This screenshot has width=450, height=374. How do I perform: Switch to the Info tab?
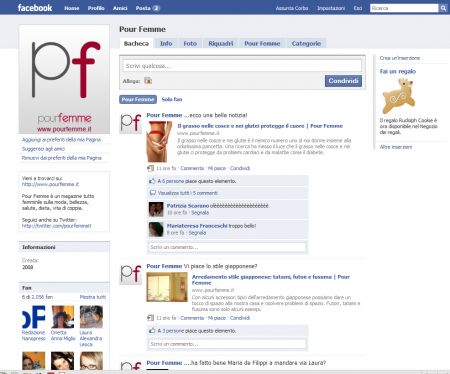166,43
